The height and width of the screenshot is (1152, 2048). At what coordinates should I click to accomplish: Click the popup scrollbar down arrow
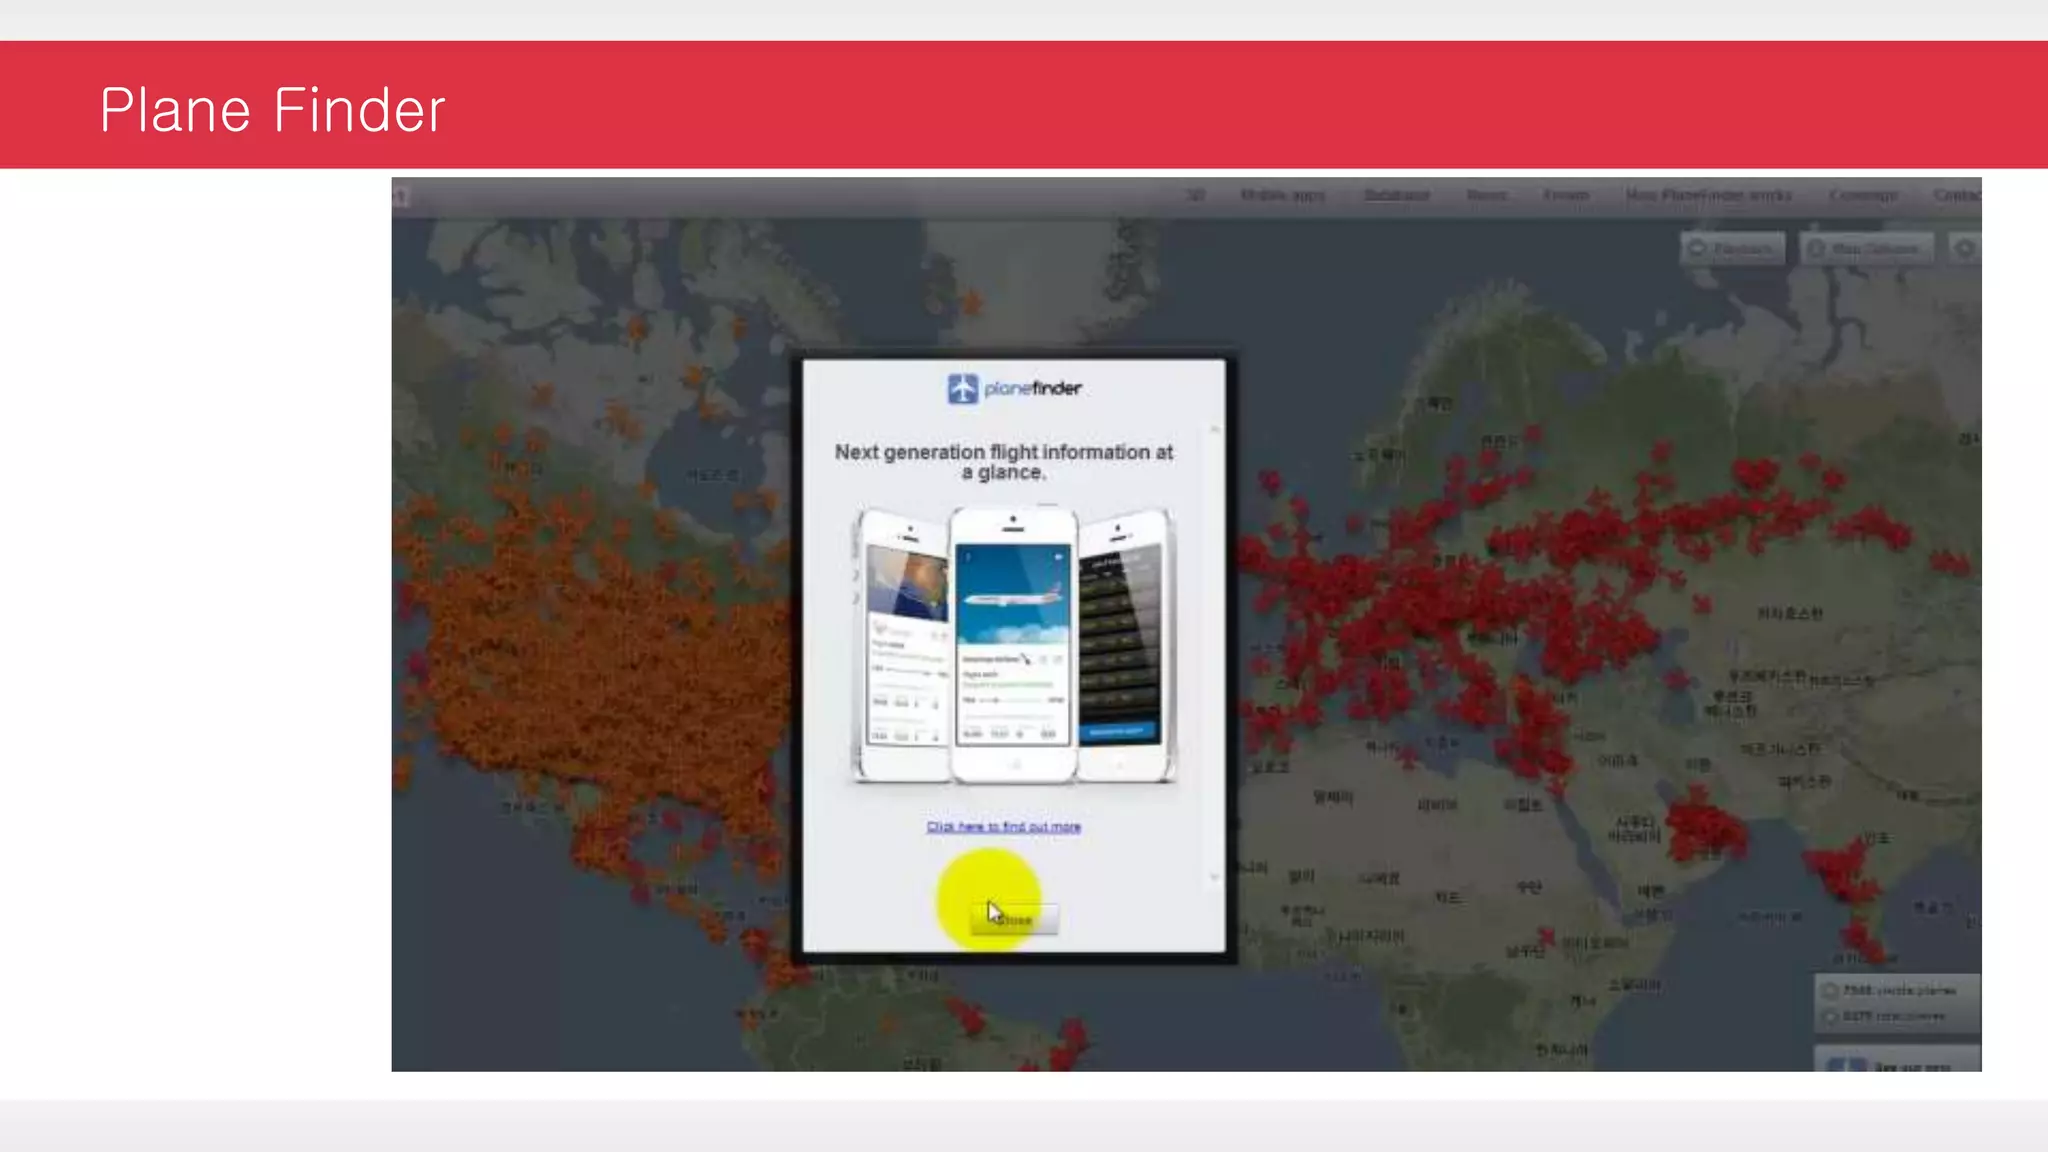click(x=1215, y=877)
